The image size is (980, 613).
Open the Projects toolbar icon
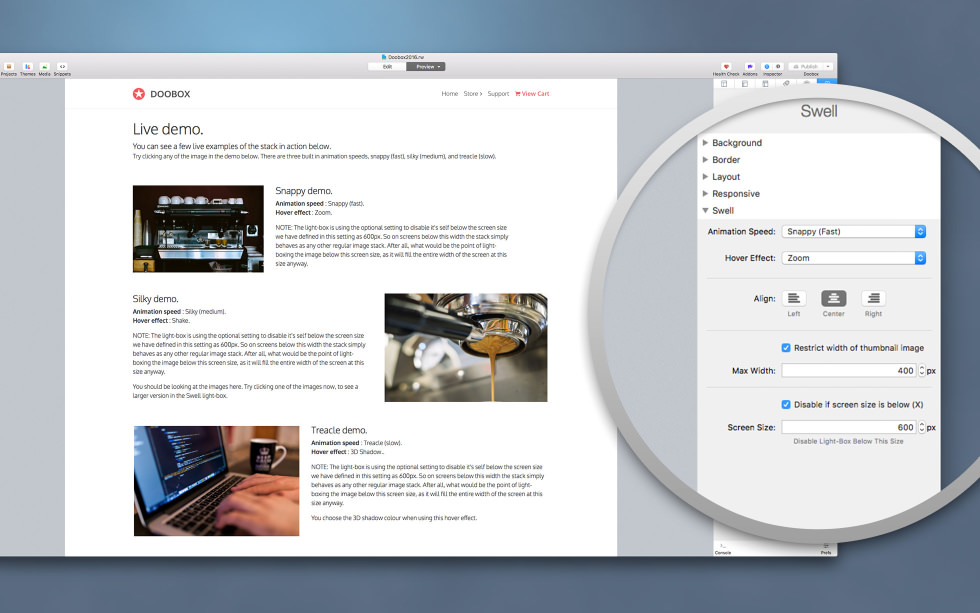coord(9,66)
